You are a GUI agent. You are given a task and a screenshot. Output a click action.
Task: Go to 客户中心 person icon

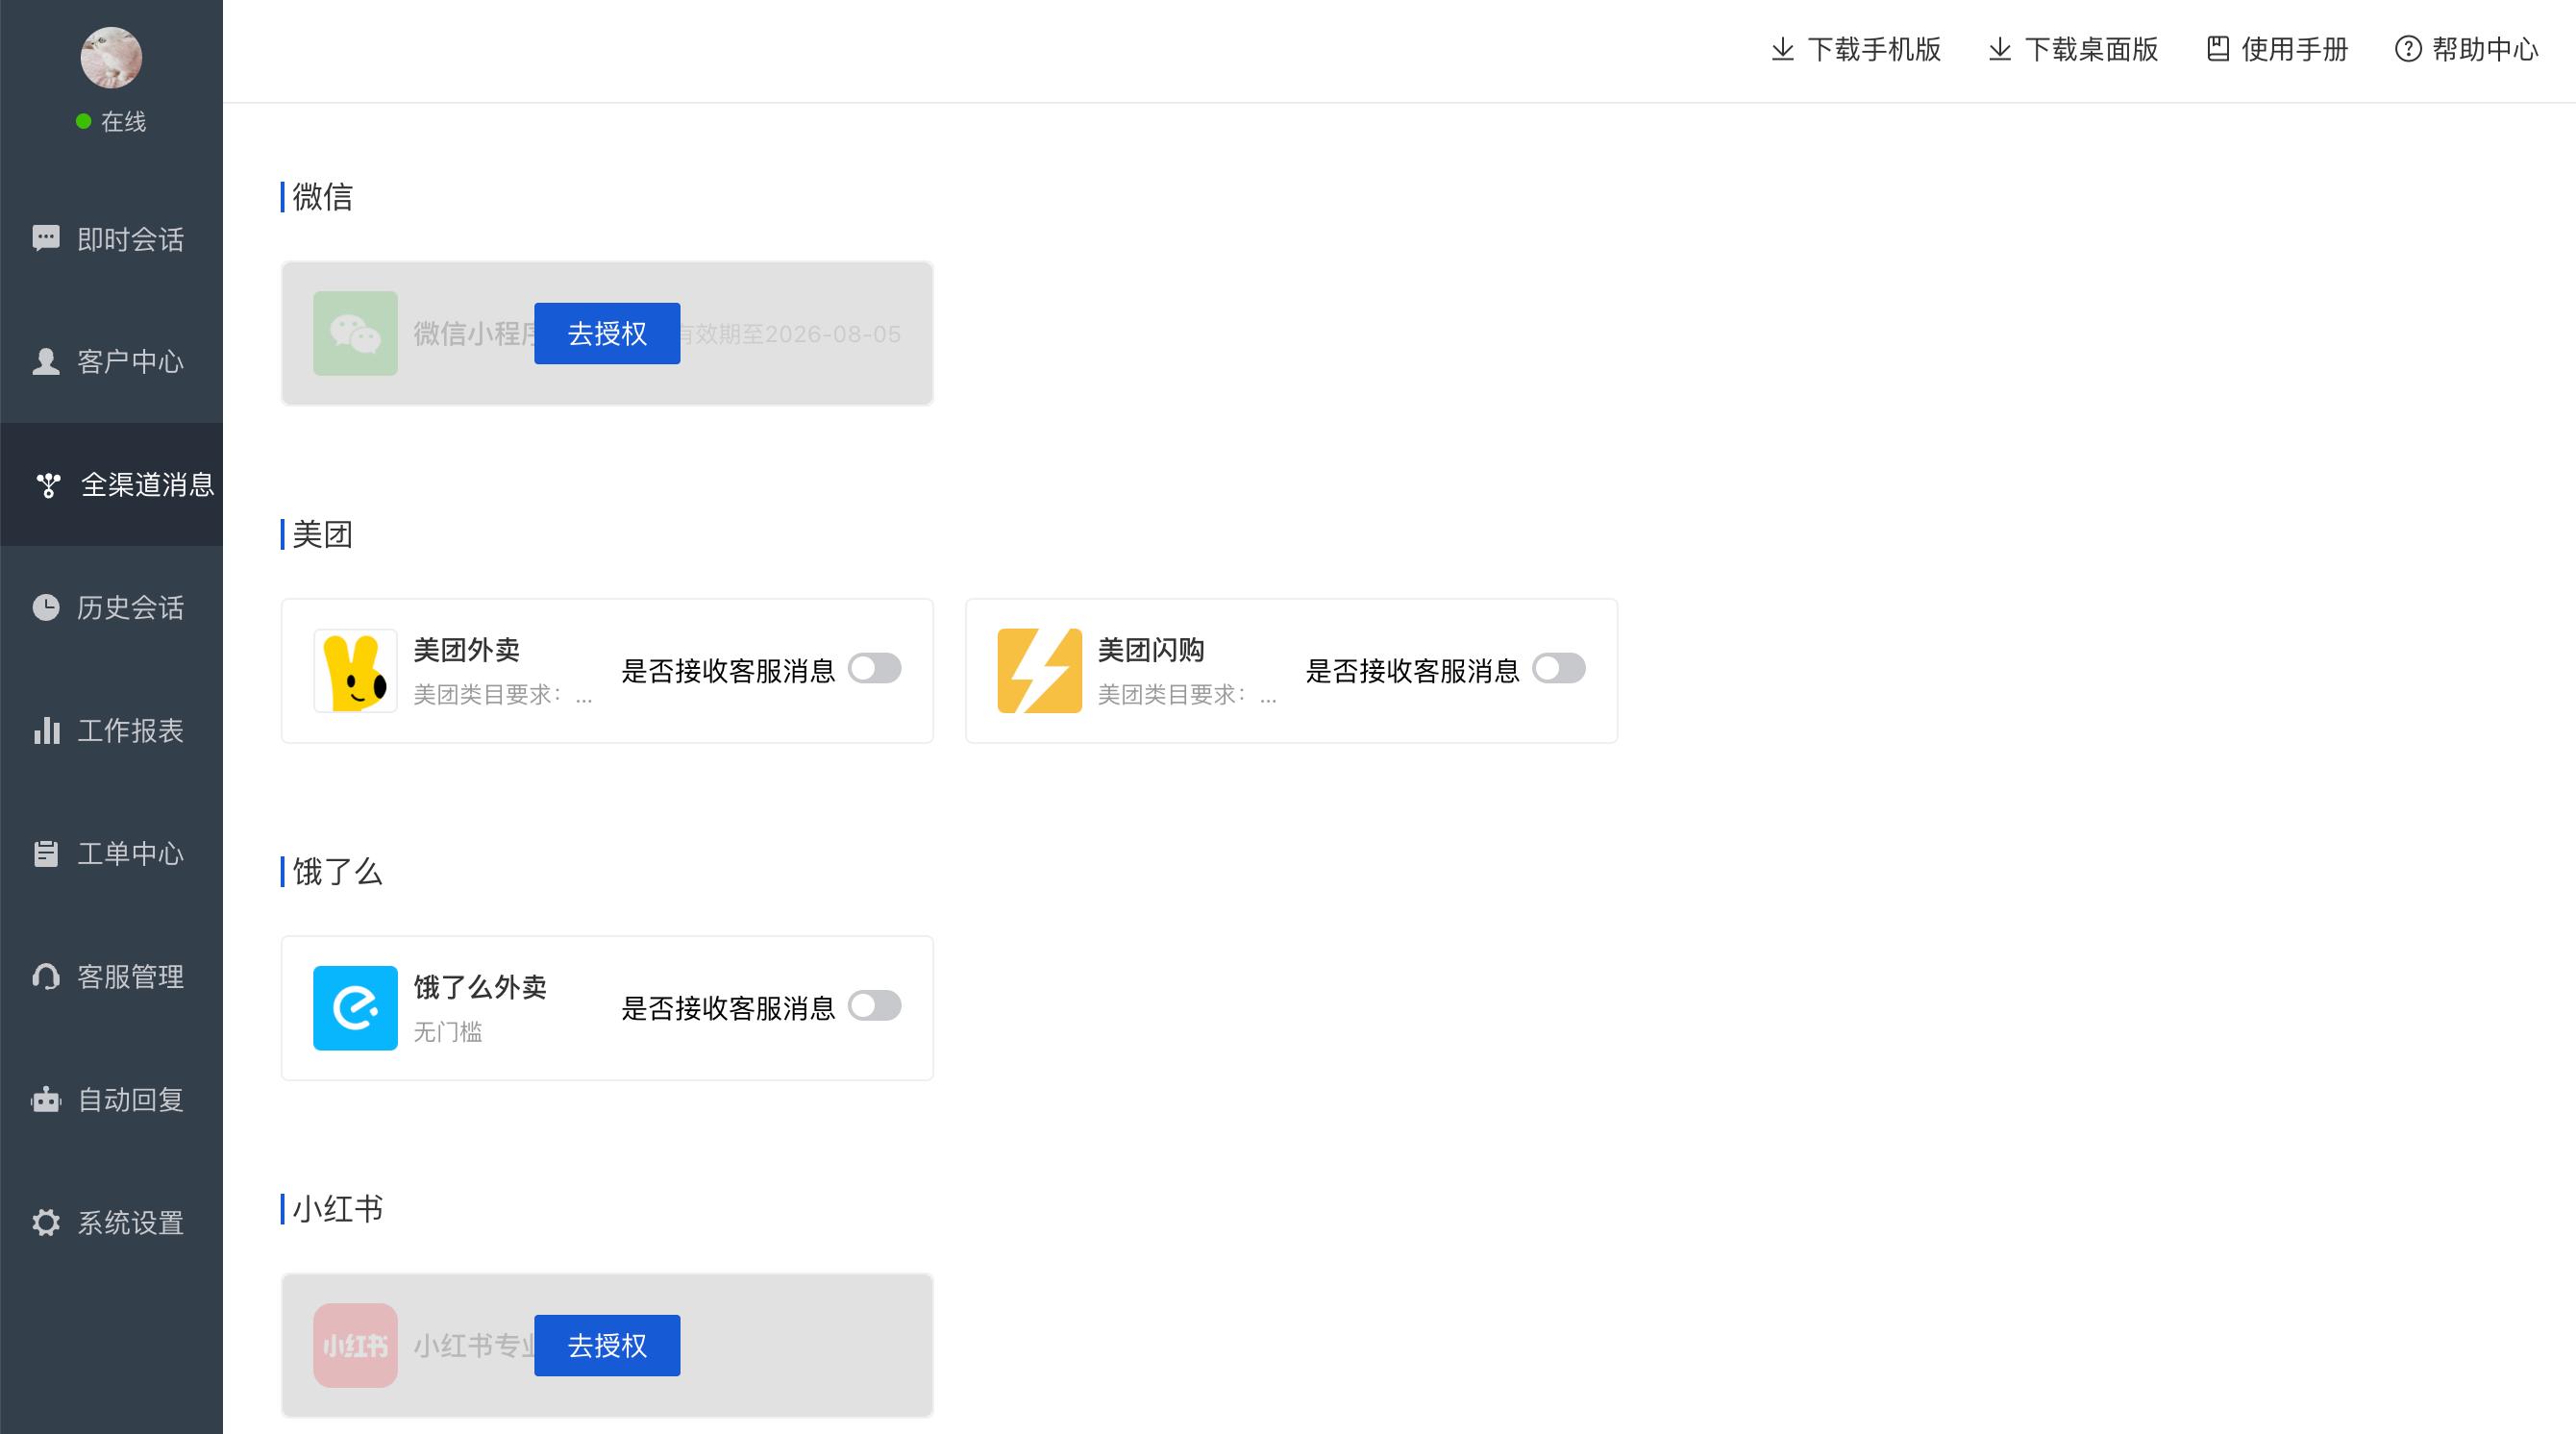46,361
